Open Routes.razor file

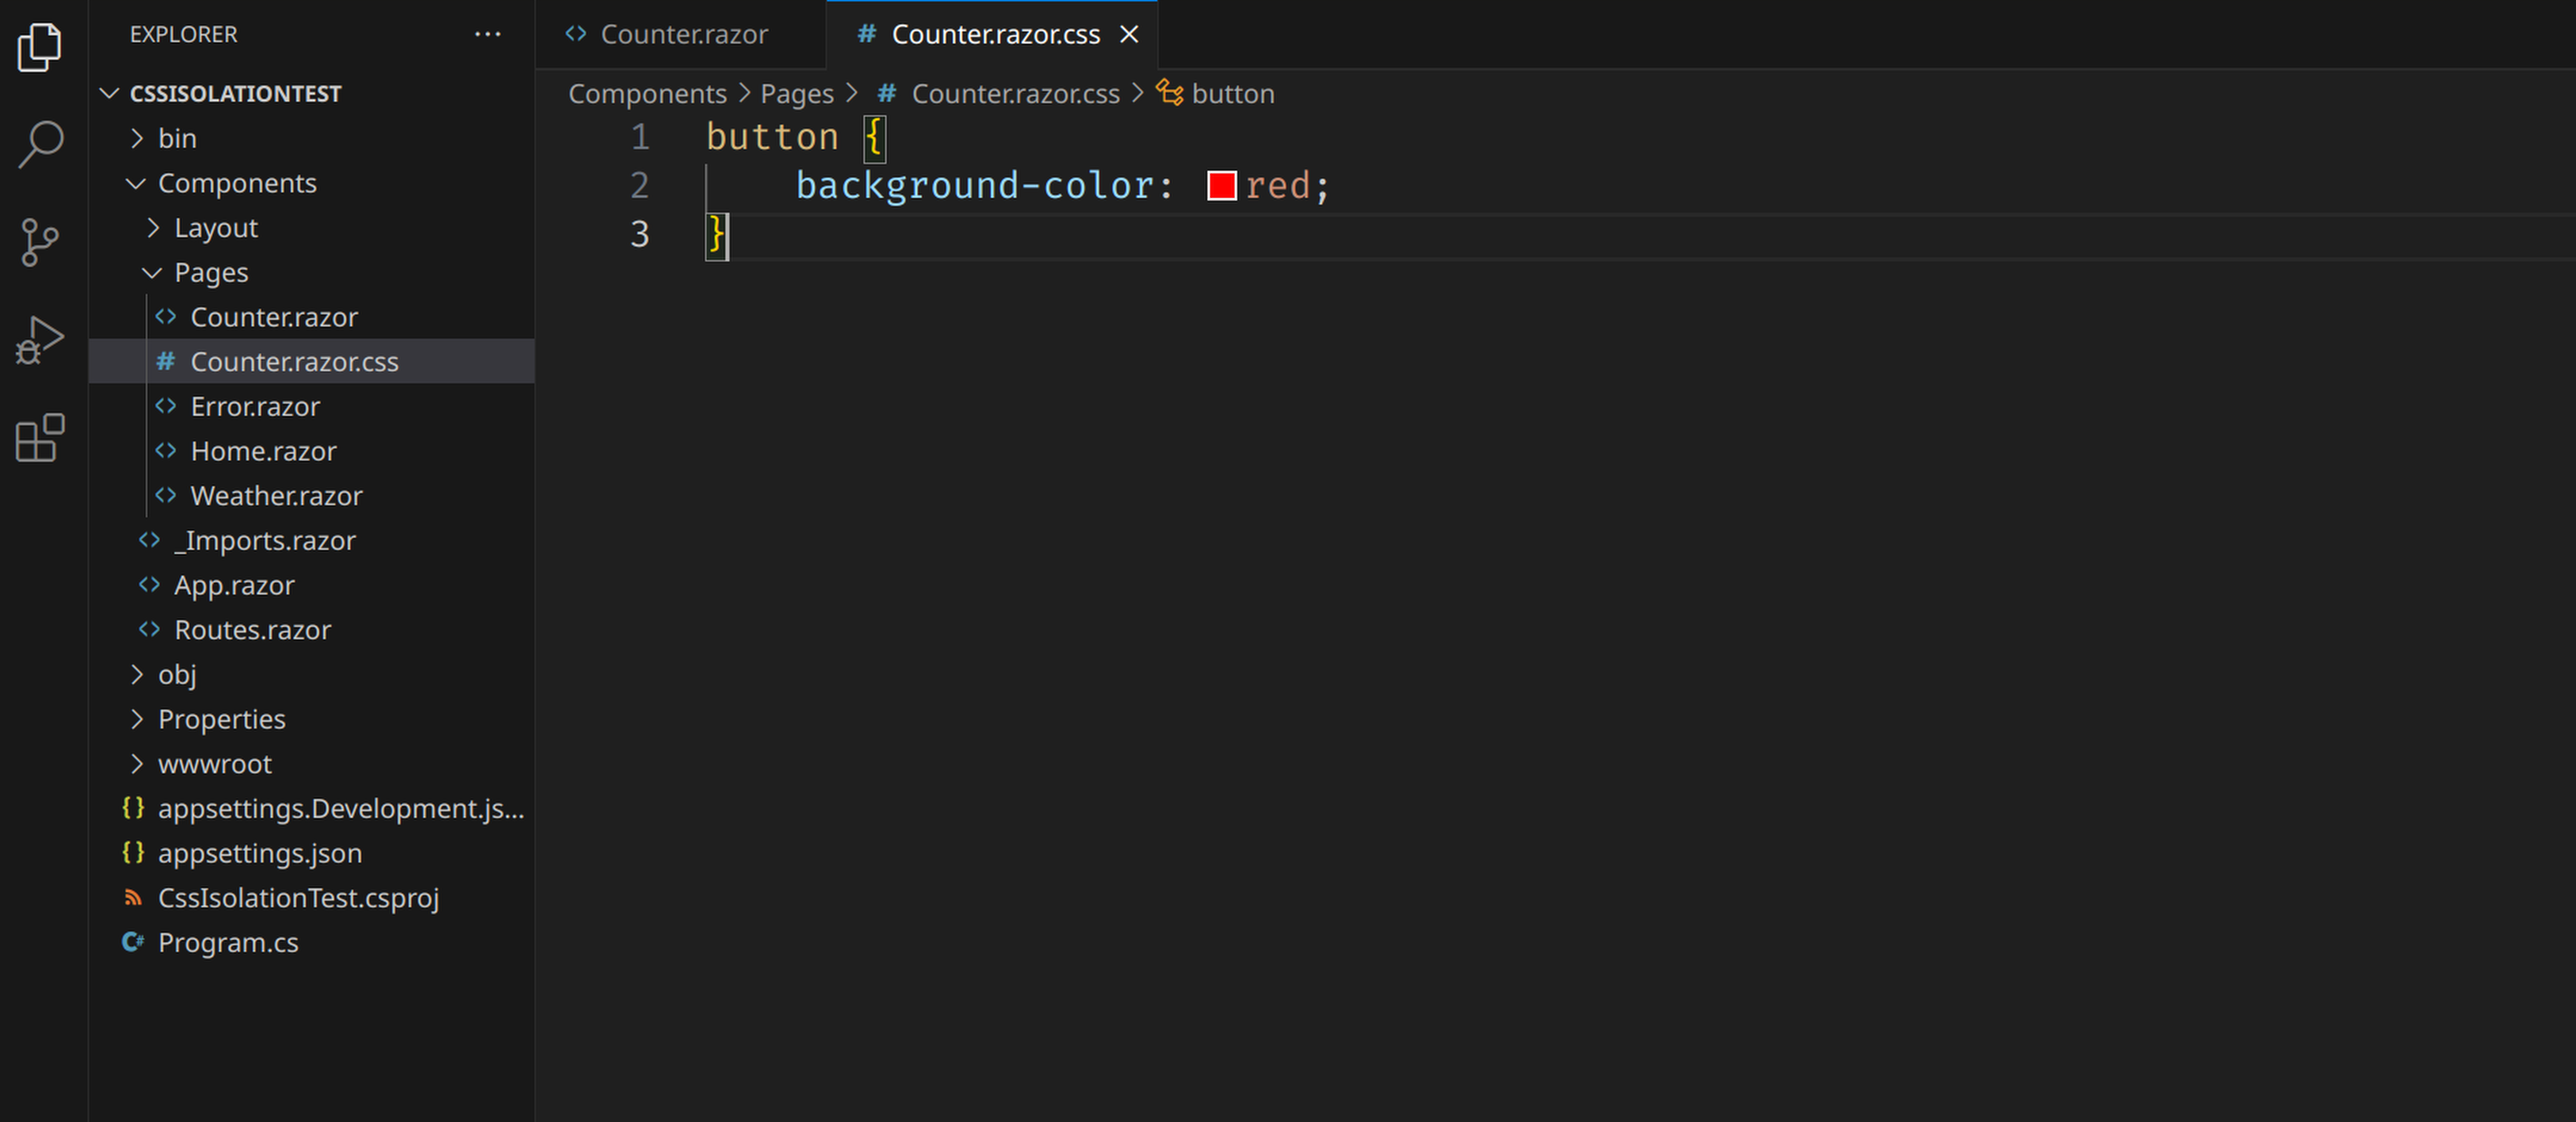point(311,630)
